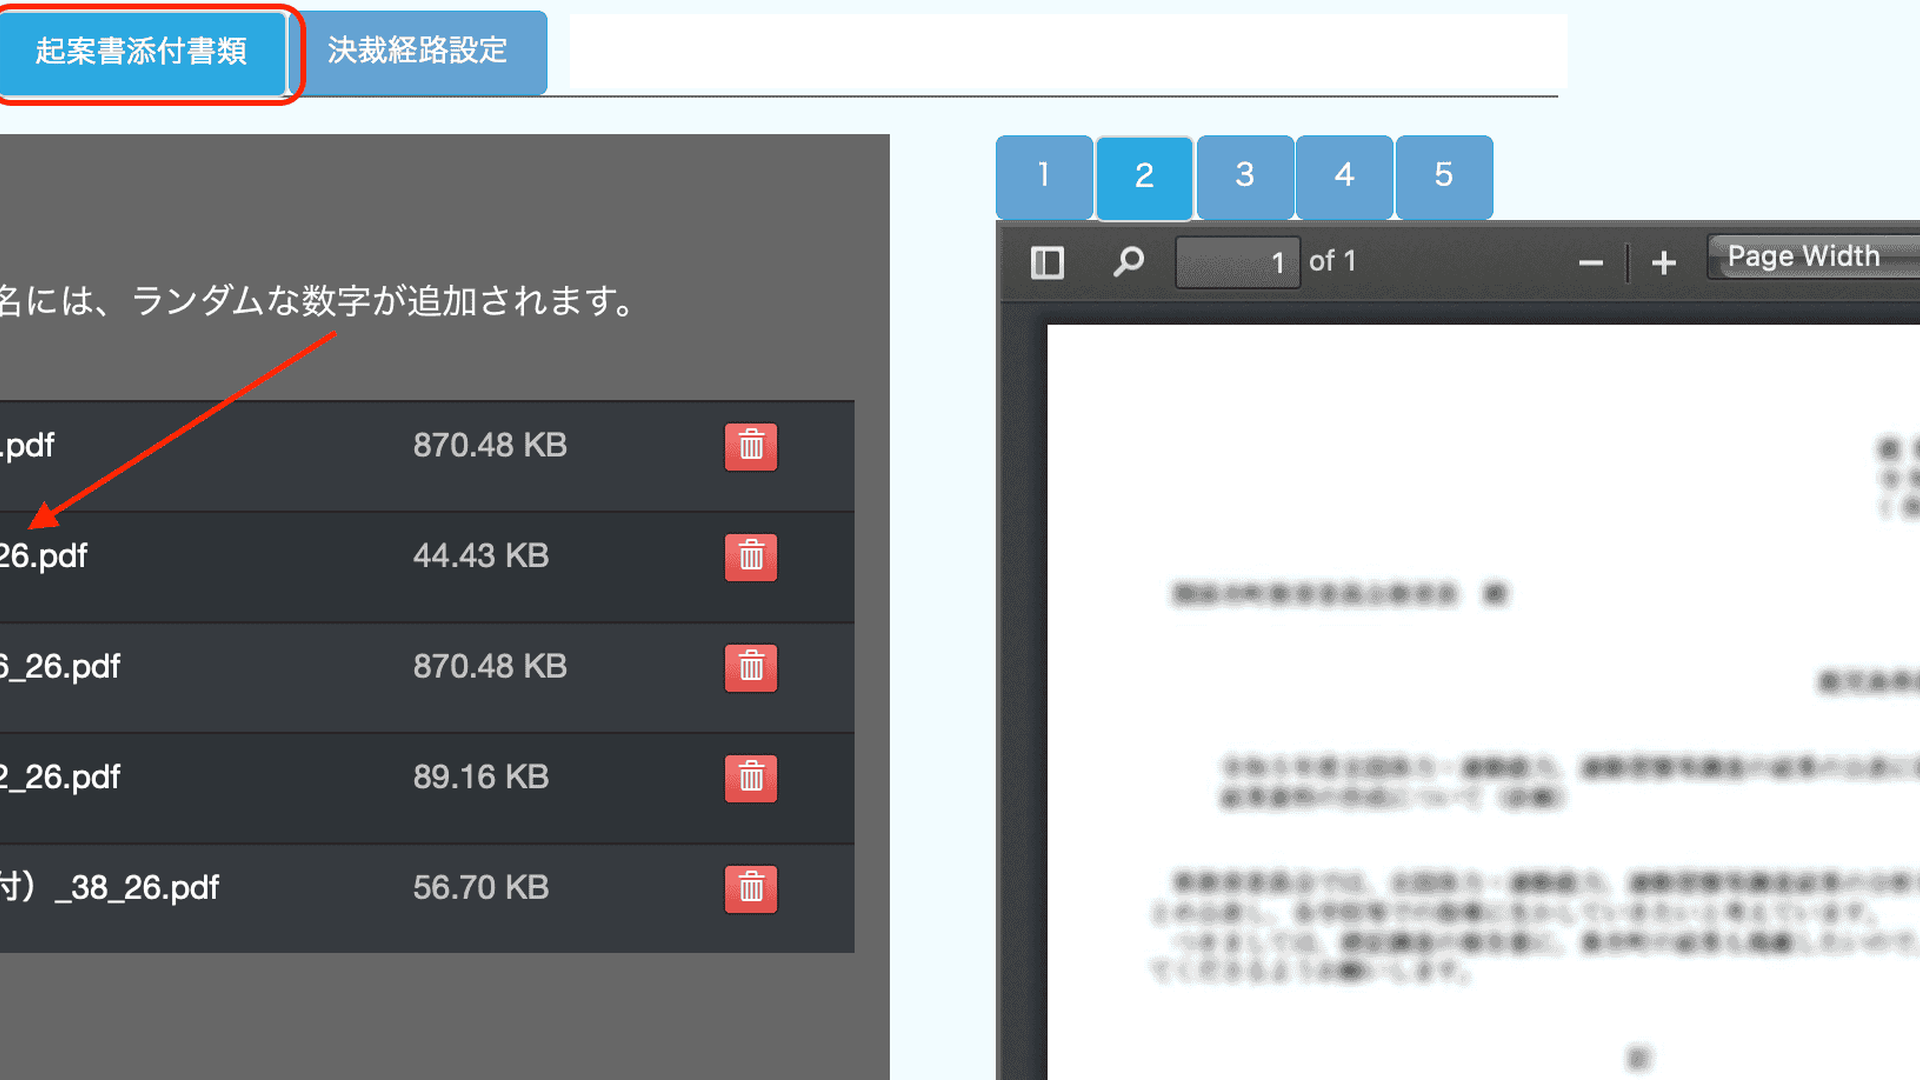The image size is (1920, 1080).
Task: Open the PDF find search tool
Action: tap(1128, 262)
